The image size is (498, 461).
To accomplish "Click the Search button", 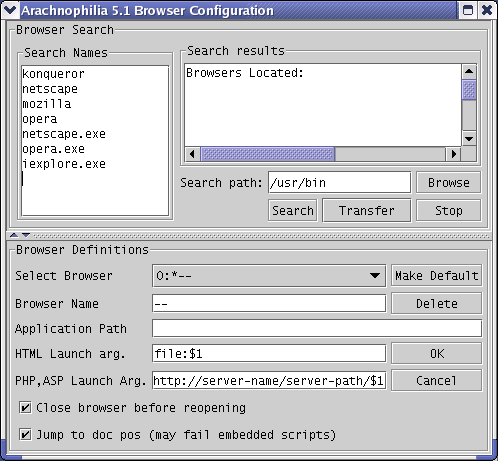I will (x=293, y=211).
